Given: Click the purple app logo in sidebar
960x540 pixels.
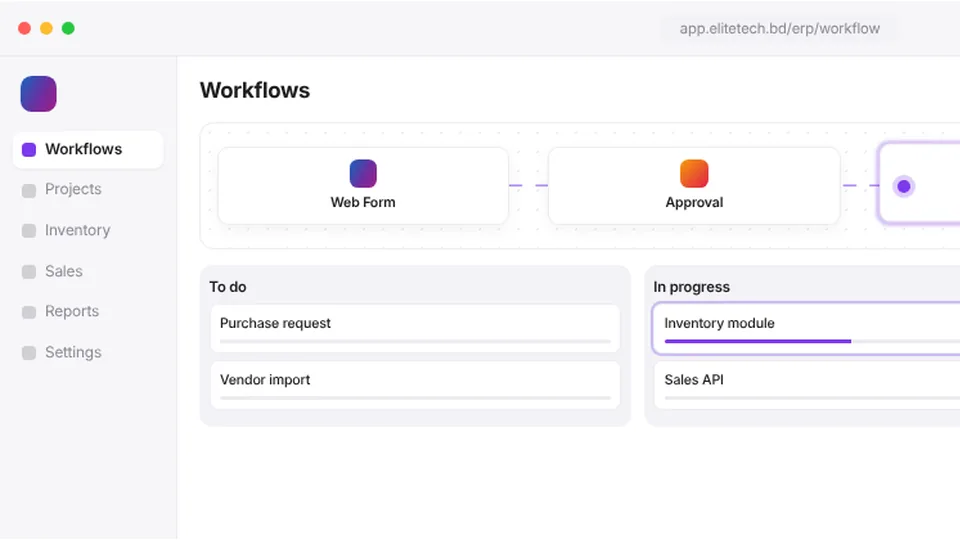Looking at the screenshot, I should tap(39, 94).
